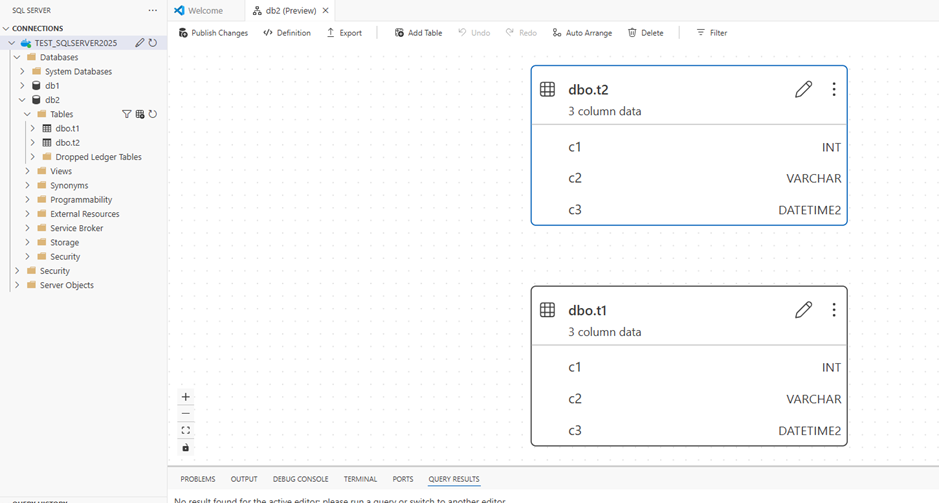
Task: Click Delete in the designer toolbar
Action: click(646, 33)
